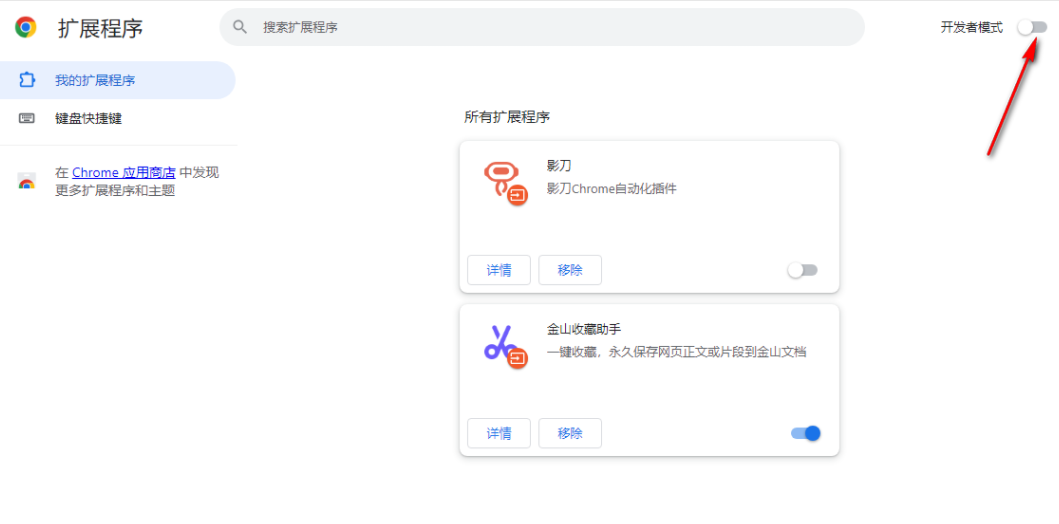Focus the 搜索扩展程序 search field

(x=542, y=27)
